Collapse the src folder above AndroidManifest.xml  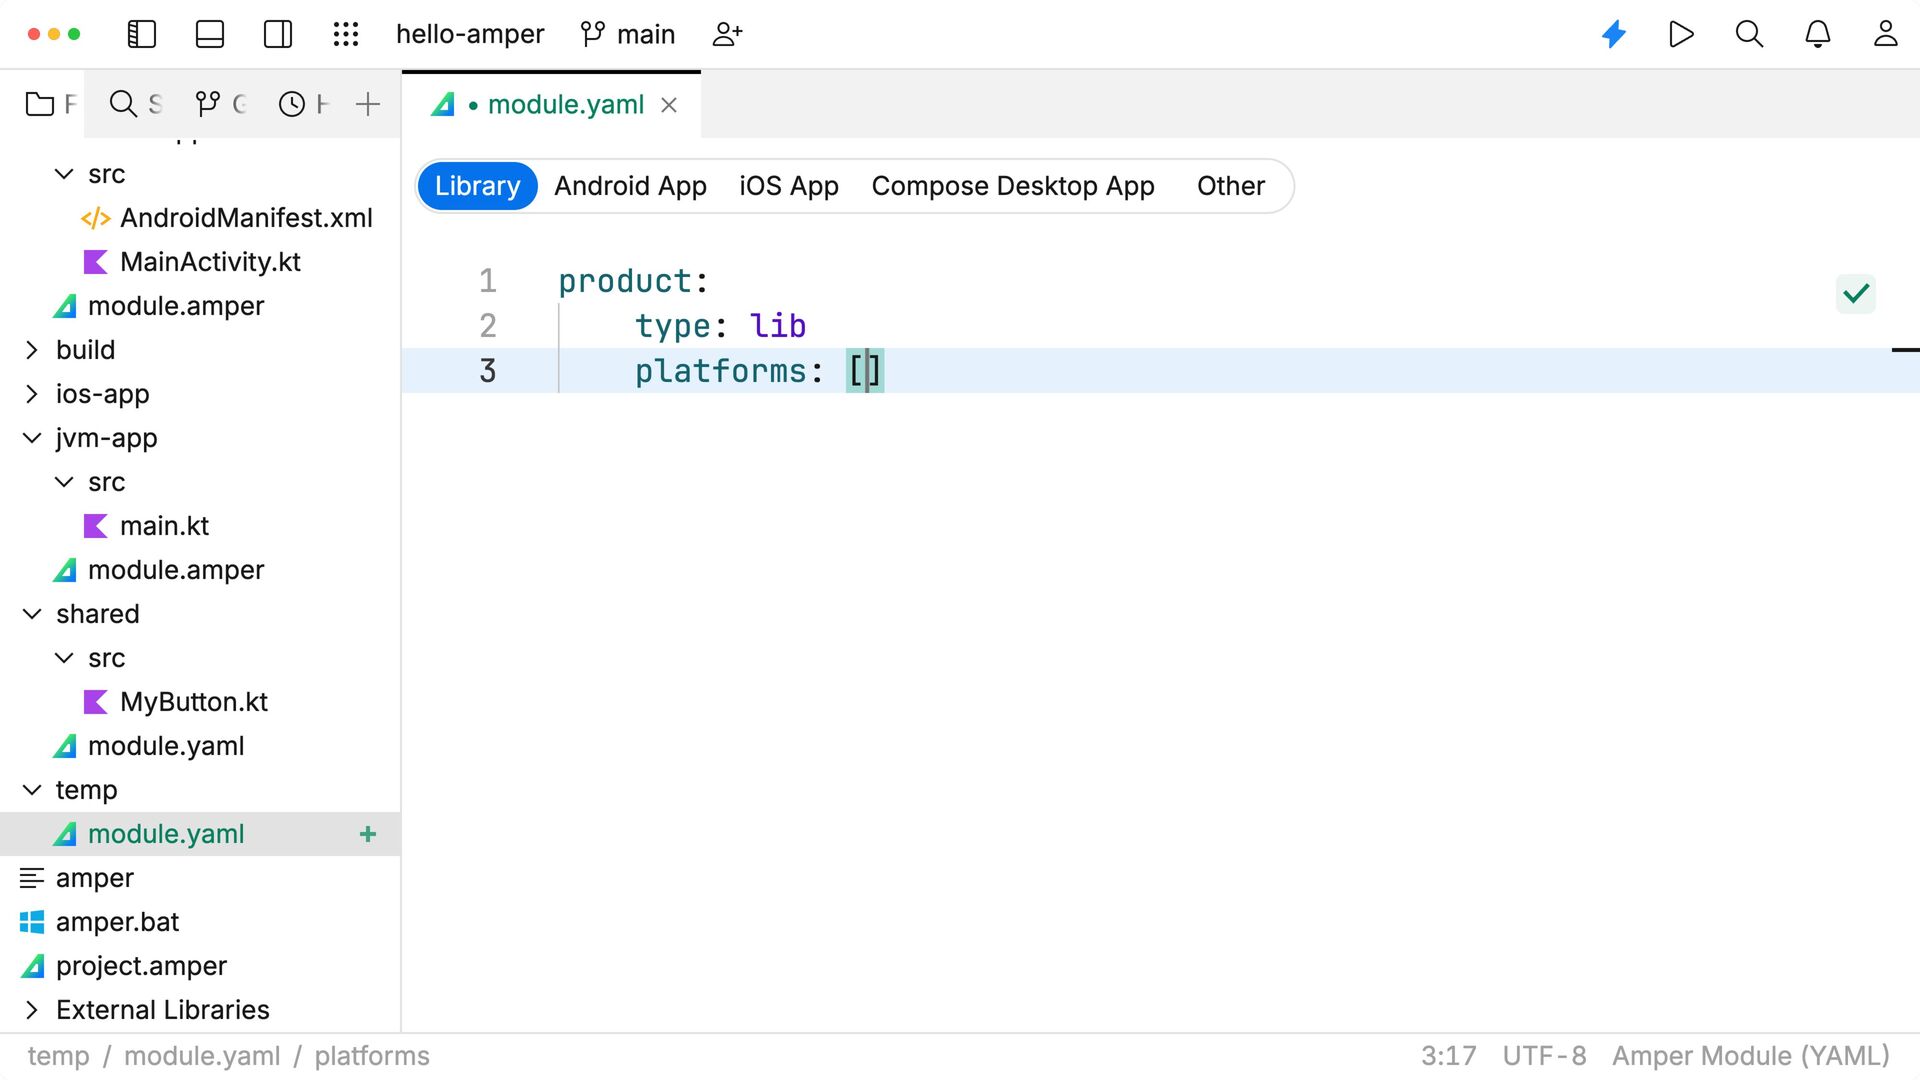(64, 174)
